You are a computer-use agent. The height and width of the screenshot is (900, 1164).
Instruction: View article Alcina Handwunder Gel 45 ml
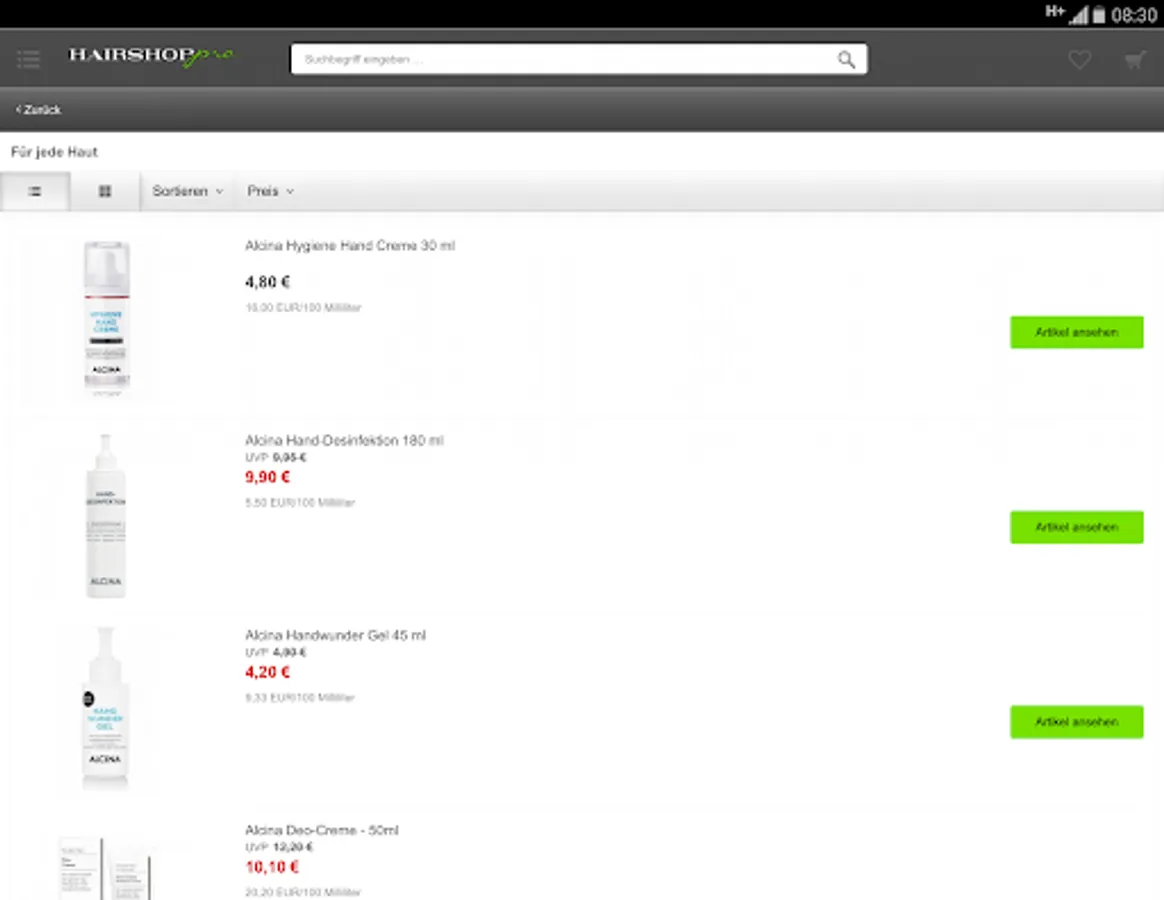[x=1076, y=722]
